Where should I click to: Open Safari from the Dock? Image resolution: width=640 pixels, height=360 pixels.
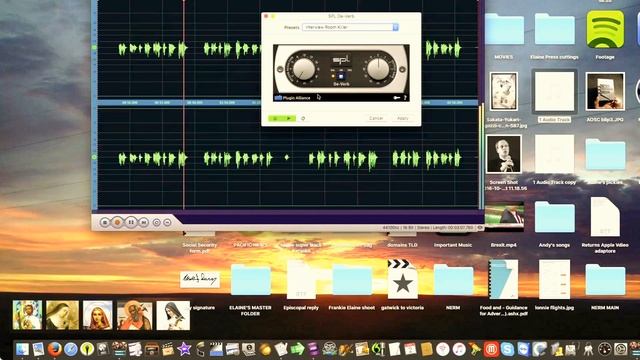[x=70, y=349]
